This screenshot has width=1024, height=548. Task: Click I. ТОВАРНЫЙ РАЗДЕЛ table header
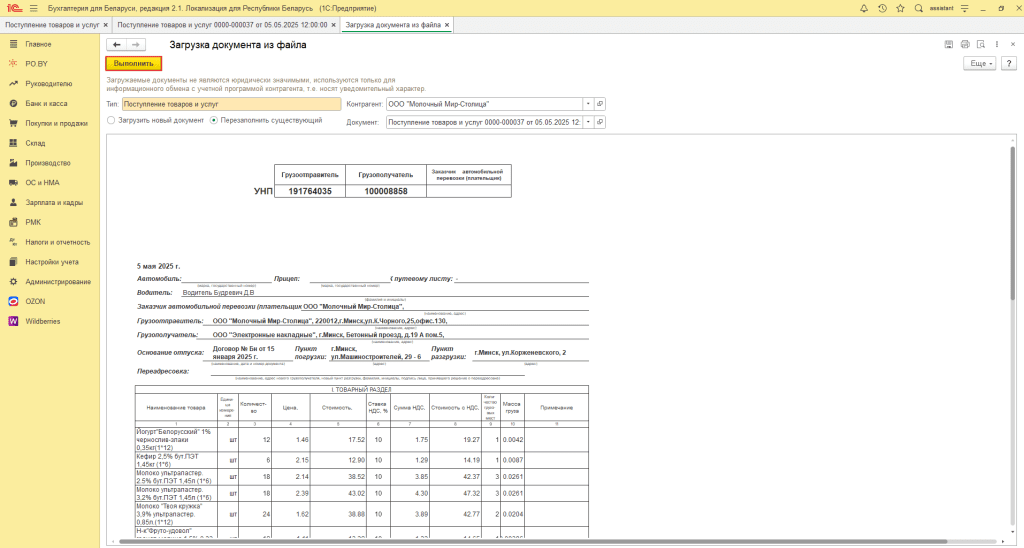pyautogui.click(x=362, y=389)
